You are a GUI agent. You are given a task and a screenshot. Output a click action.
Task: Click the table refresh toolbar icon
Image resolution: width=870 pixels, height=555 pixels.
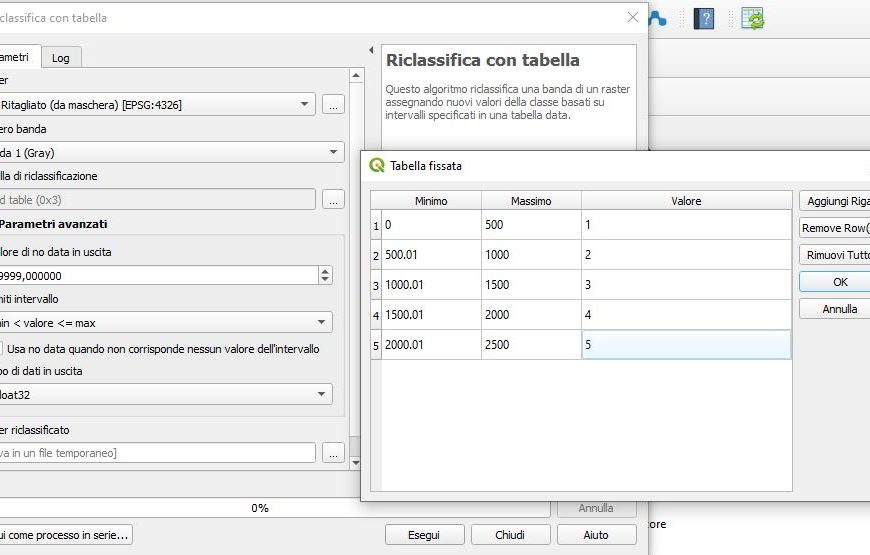[x=752, y=18]
